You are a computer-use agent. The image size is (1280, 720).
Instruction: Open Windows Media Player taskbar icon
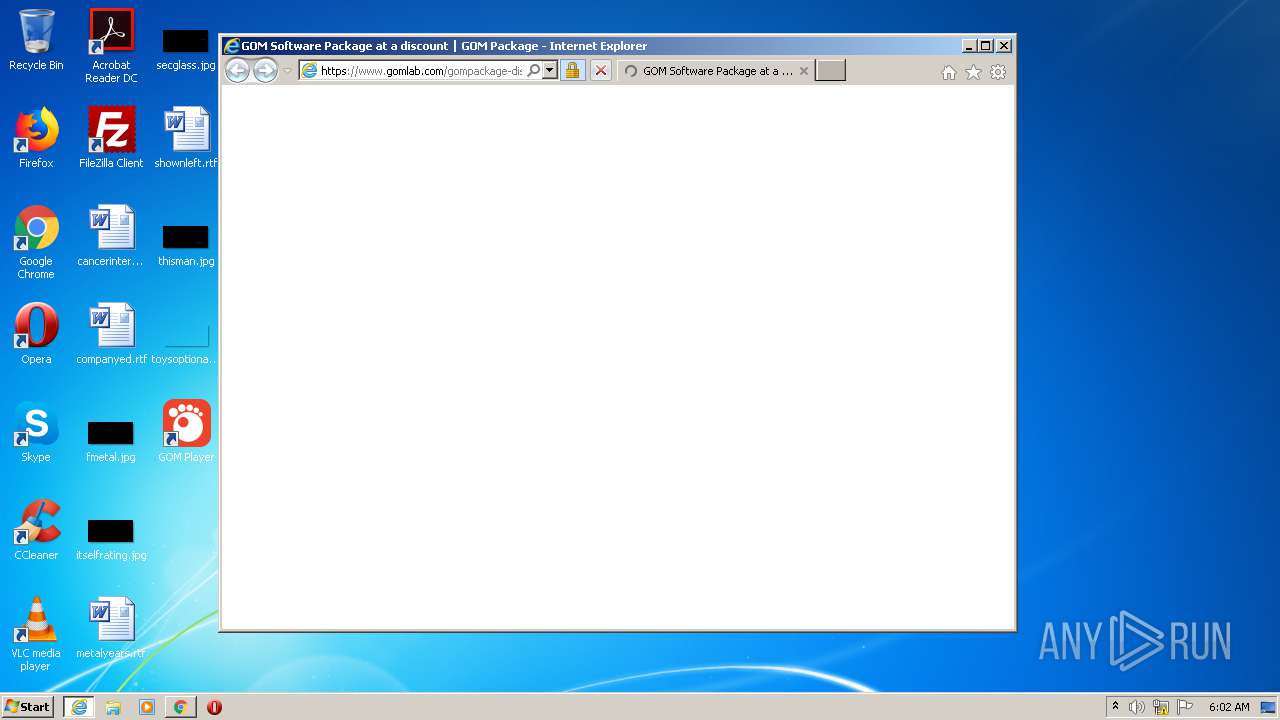(147, 707)
